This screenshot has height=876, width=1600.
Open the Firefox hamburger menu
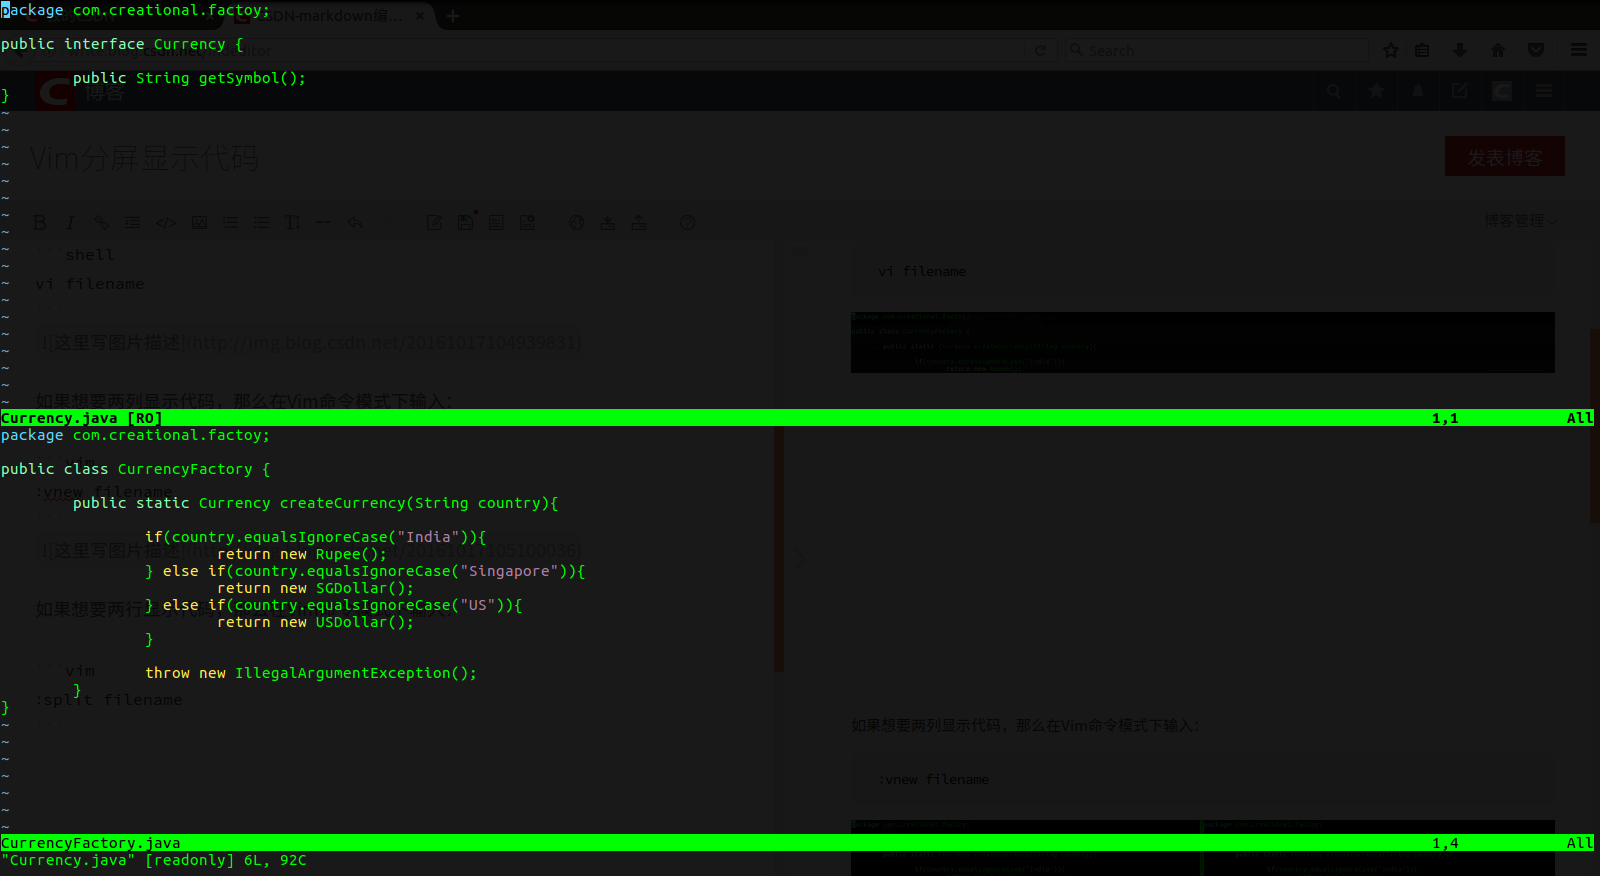tap(1579, 50)
